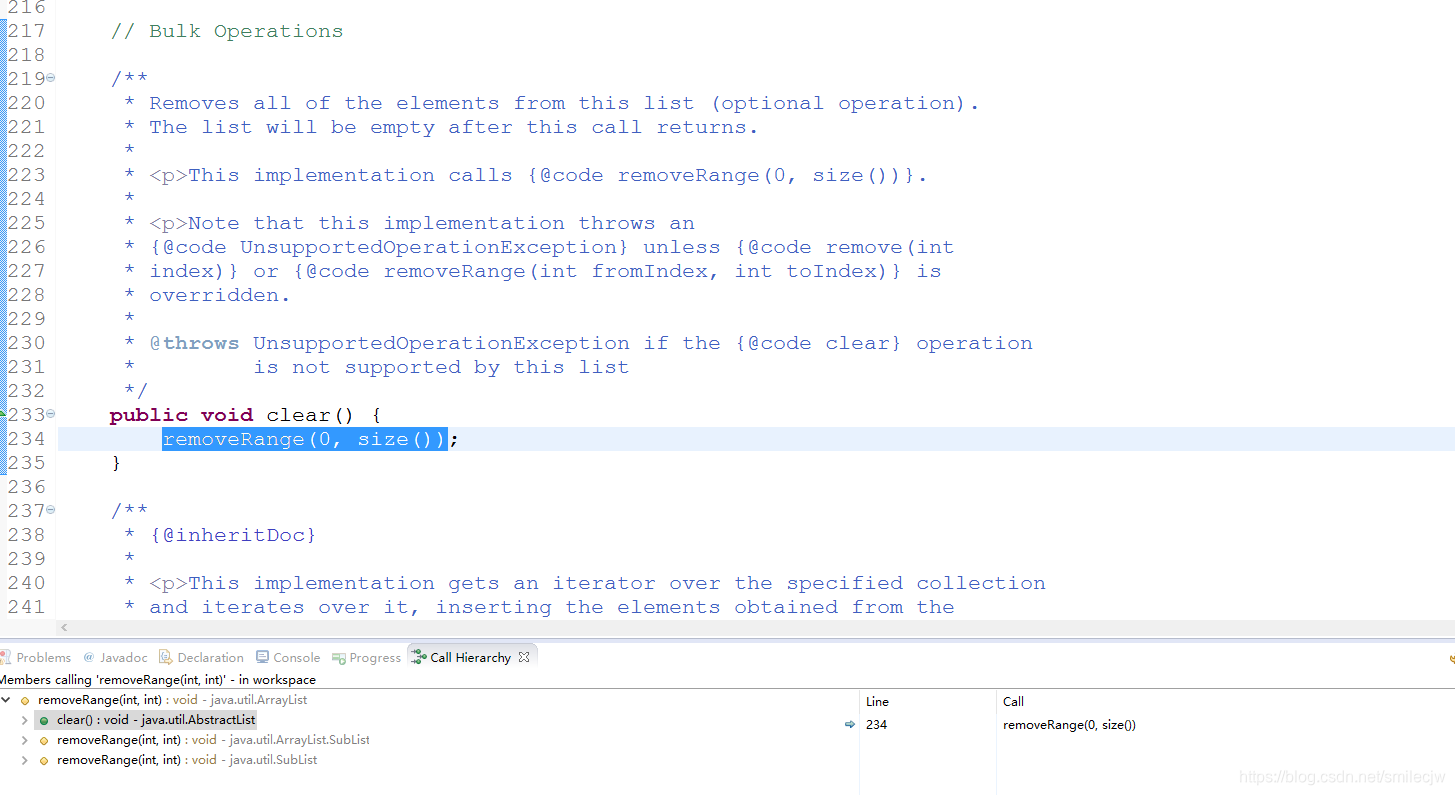The height and width of the screenshot is (795, 1455).
Task: Switch to the Console tab
Action: tap(288, 657)
